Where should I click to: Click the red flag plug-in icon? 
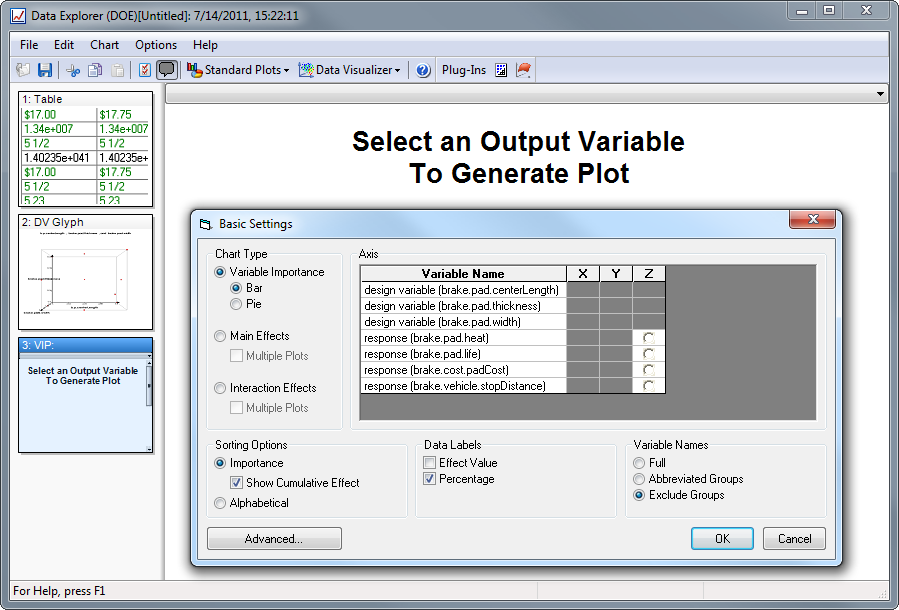(x=523, y=70)
